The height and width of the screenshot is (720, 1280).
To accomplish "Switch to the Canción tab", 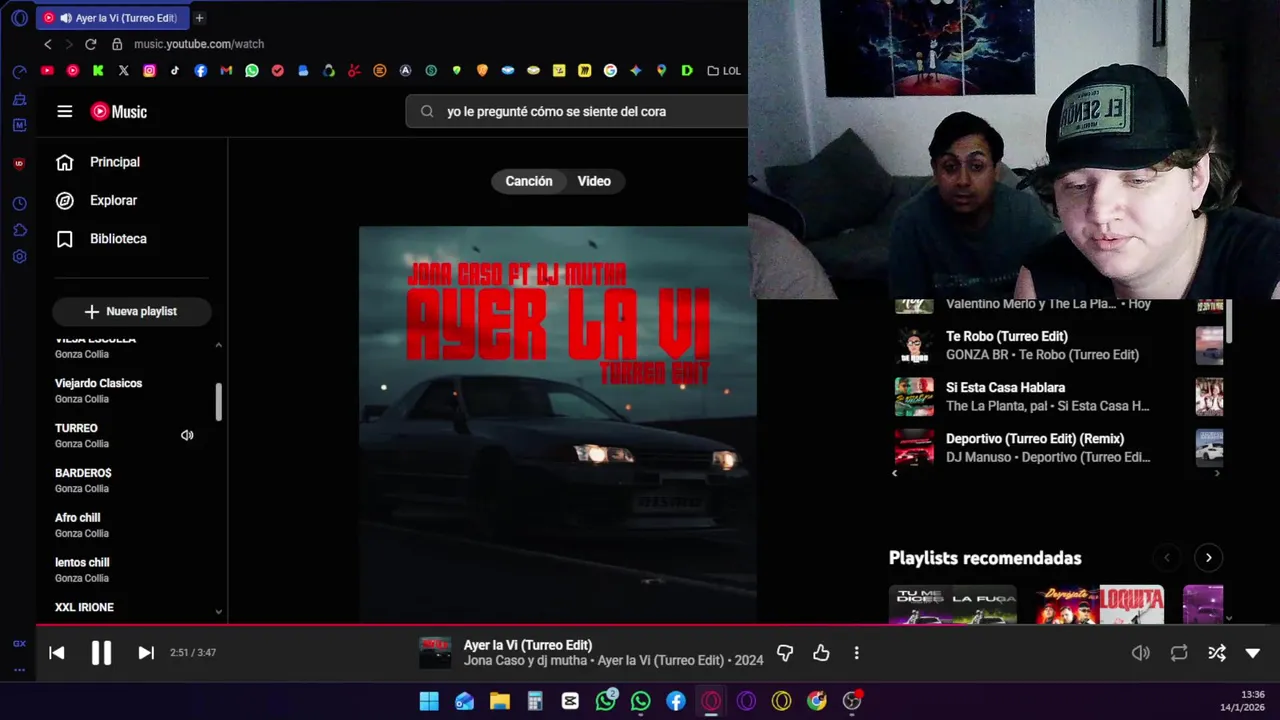I will pos(529,181).
